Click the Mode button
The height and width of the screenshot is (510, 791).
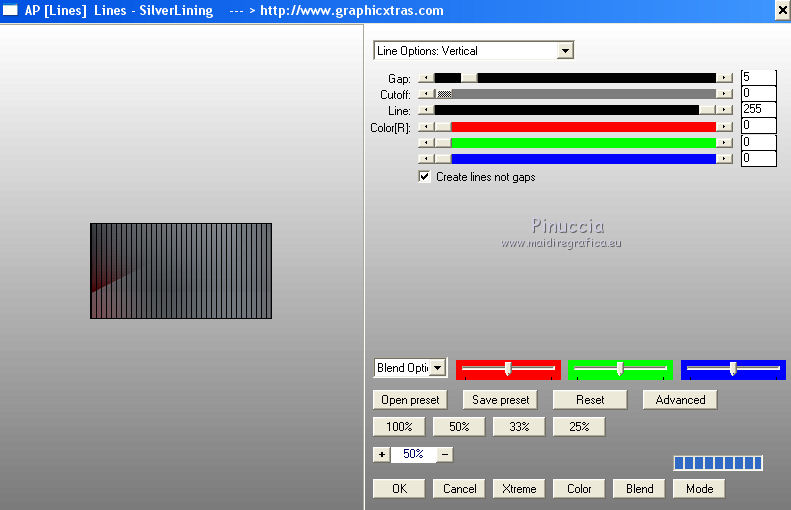click(x=699, y=489)
